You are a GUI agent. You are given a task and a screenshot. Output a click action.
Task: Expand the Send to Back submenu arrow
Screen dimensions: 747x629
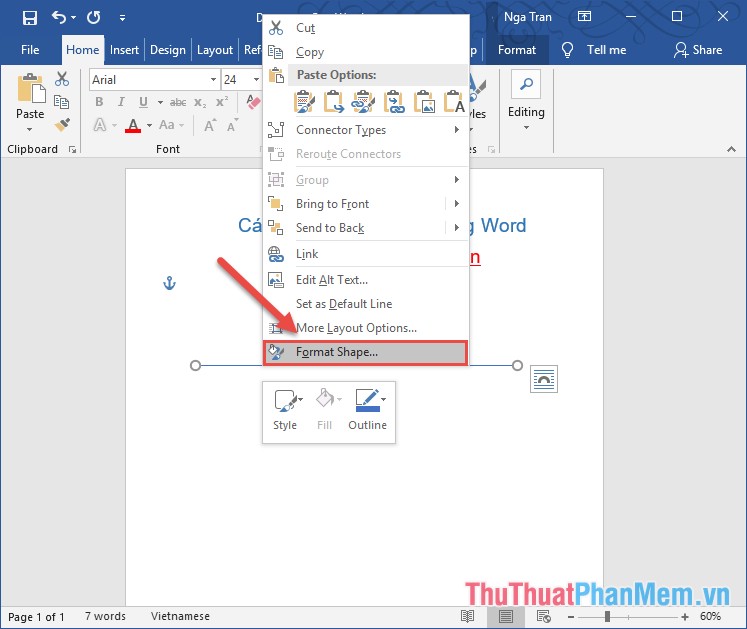click(457, 228)
